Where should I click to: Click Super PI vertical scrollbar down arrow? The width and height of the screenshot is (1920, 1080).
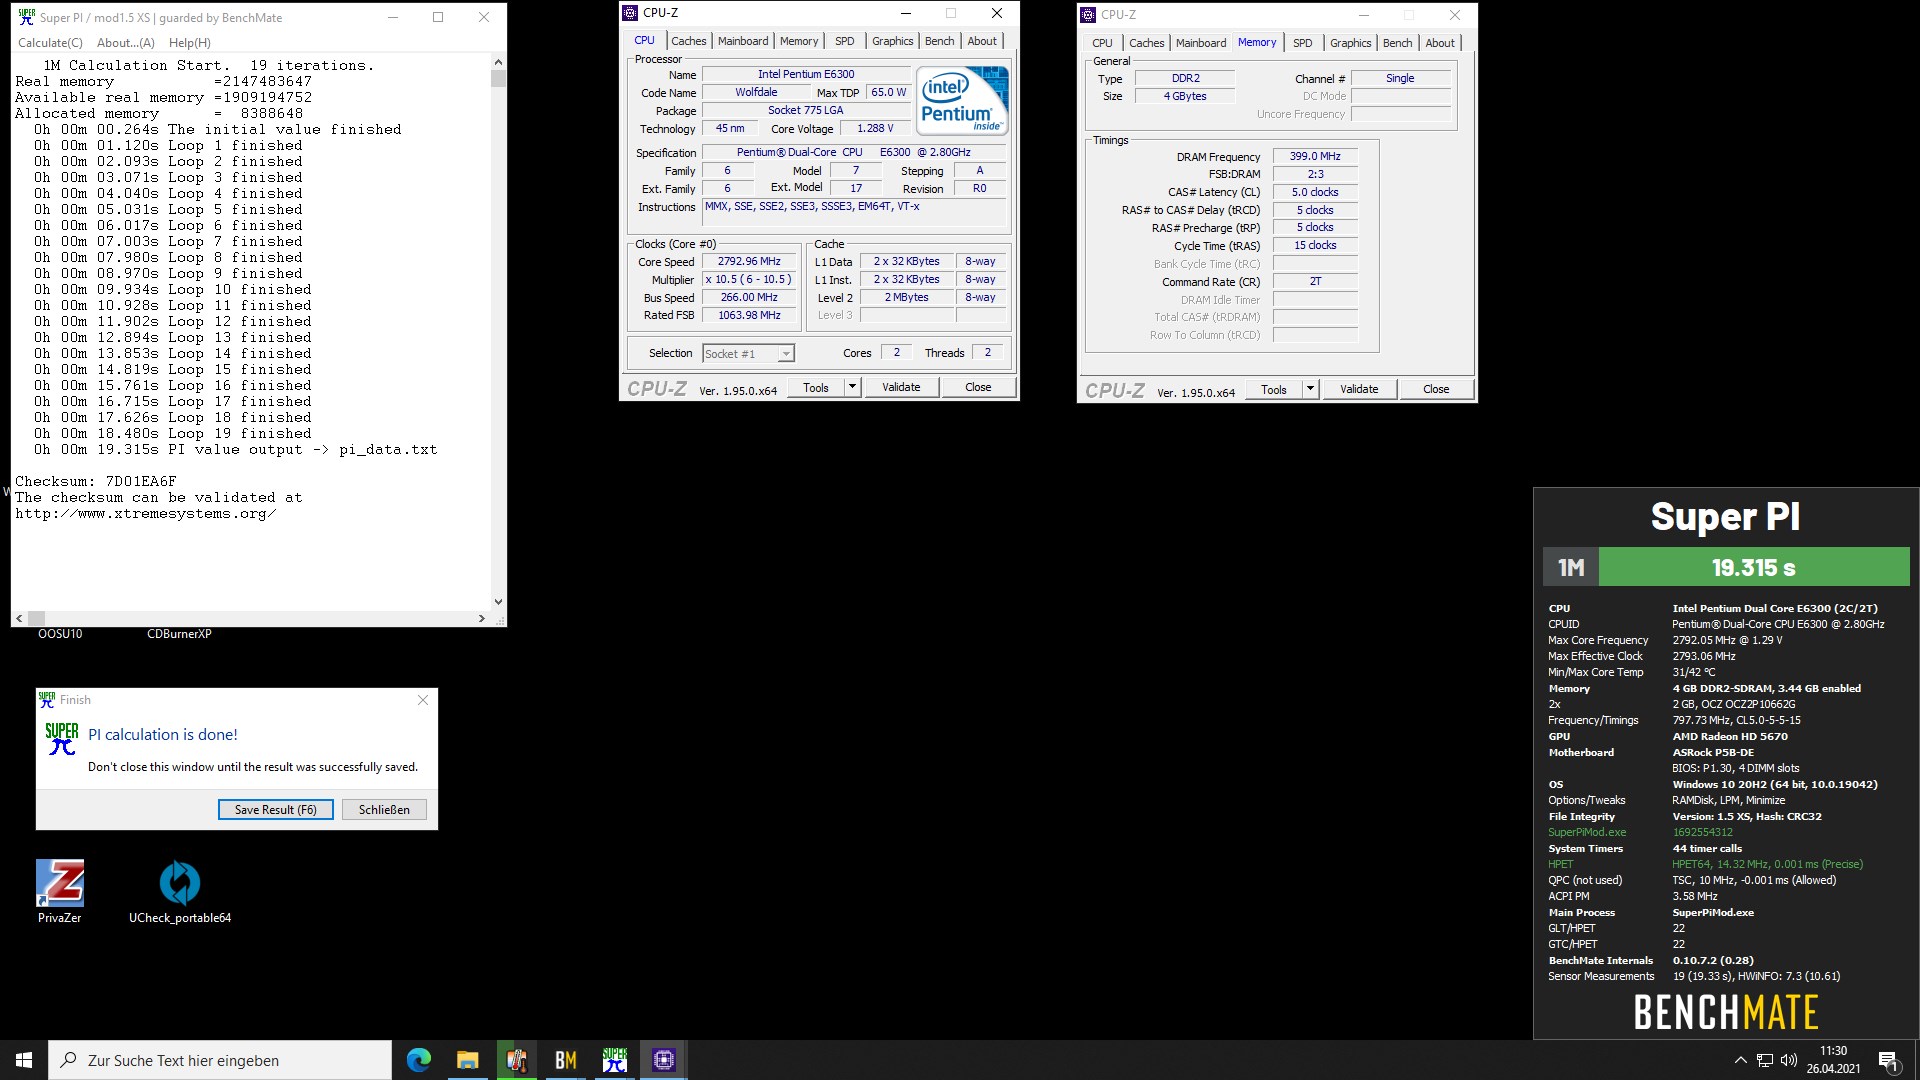(x=498, y=602)
